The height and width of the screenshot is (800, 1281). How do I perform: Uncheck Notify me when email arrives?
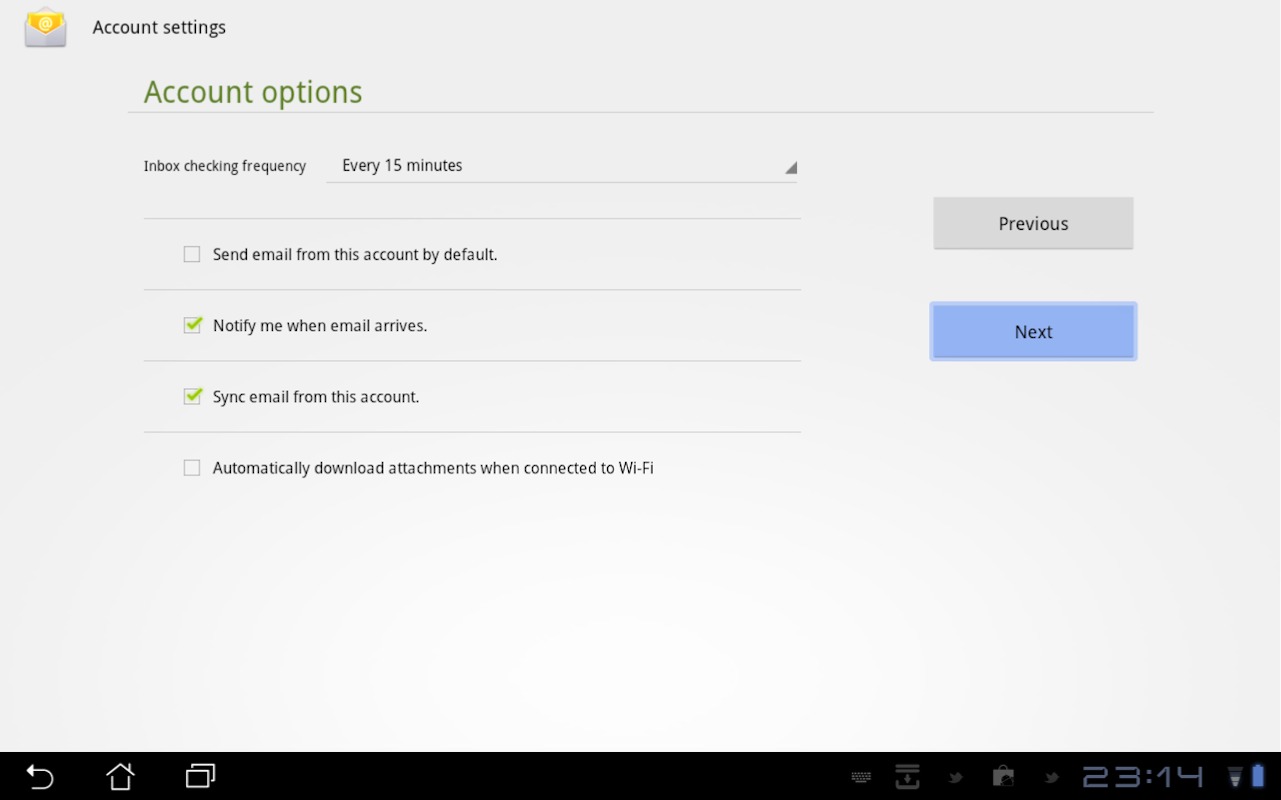[x=192, y=326]
